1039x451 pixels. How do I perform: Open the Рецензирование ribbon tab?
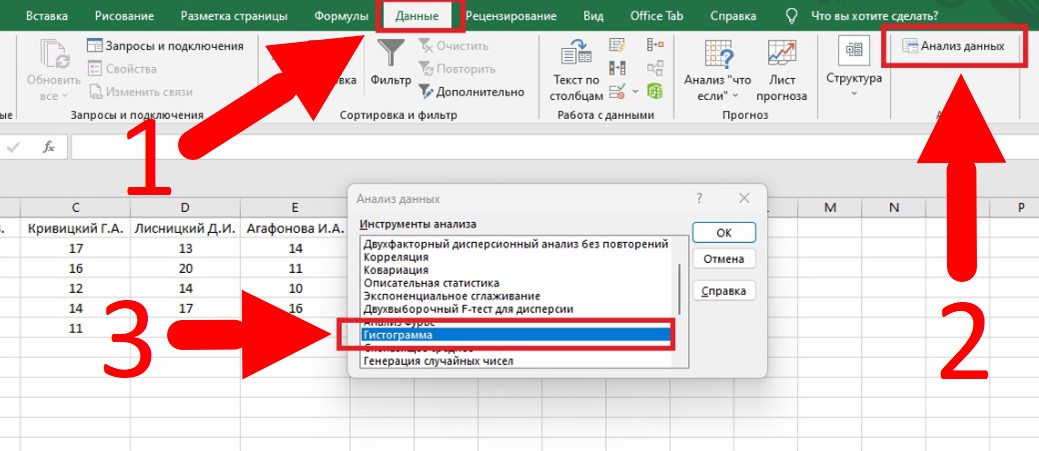pos(512,16)
